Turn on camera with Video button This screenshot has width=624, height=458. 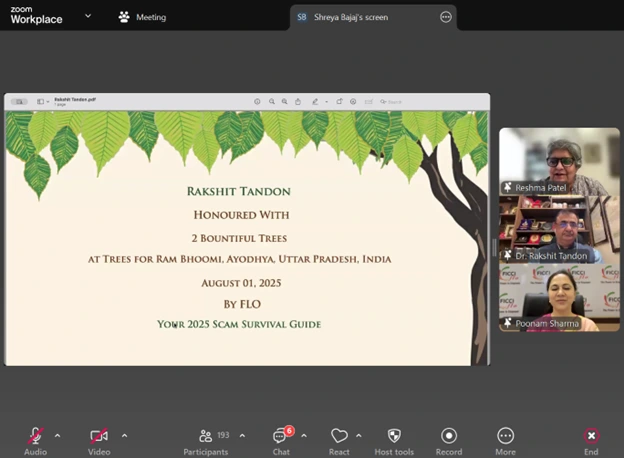point(99,437)
